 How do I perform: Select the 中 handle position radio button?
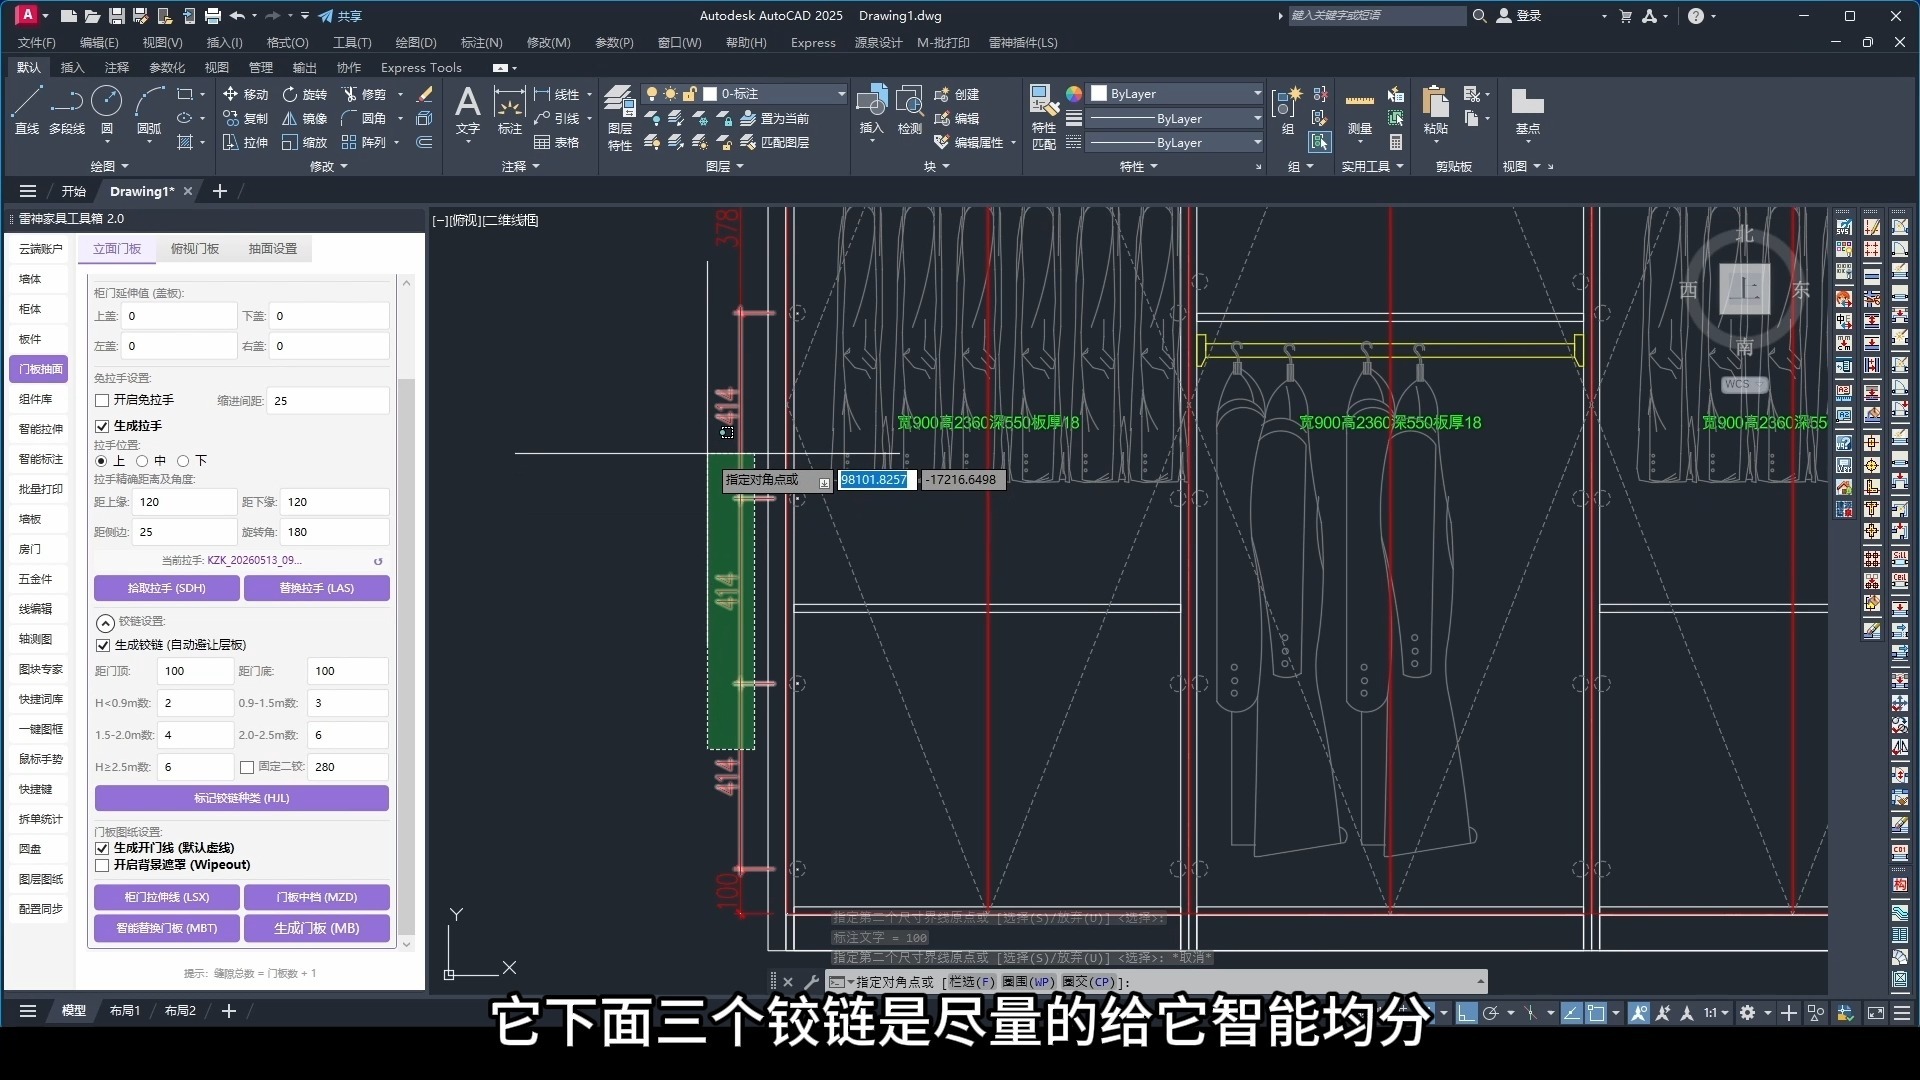click(142, 461)
